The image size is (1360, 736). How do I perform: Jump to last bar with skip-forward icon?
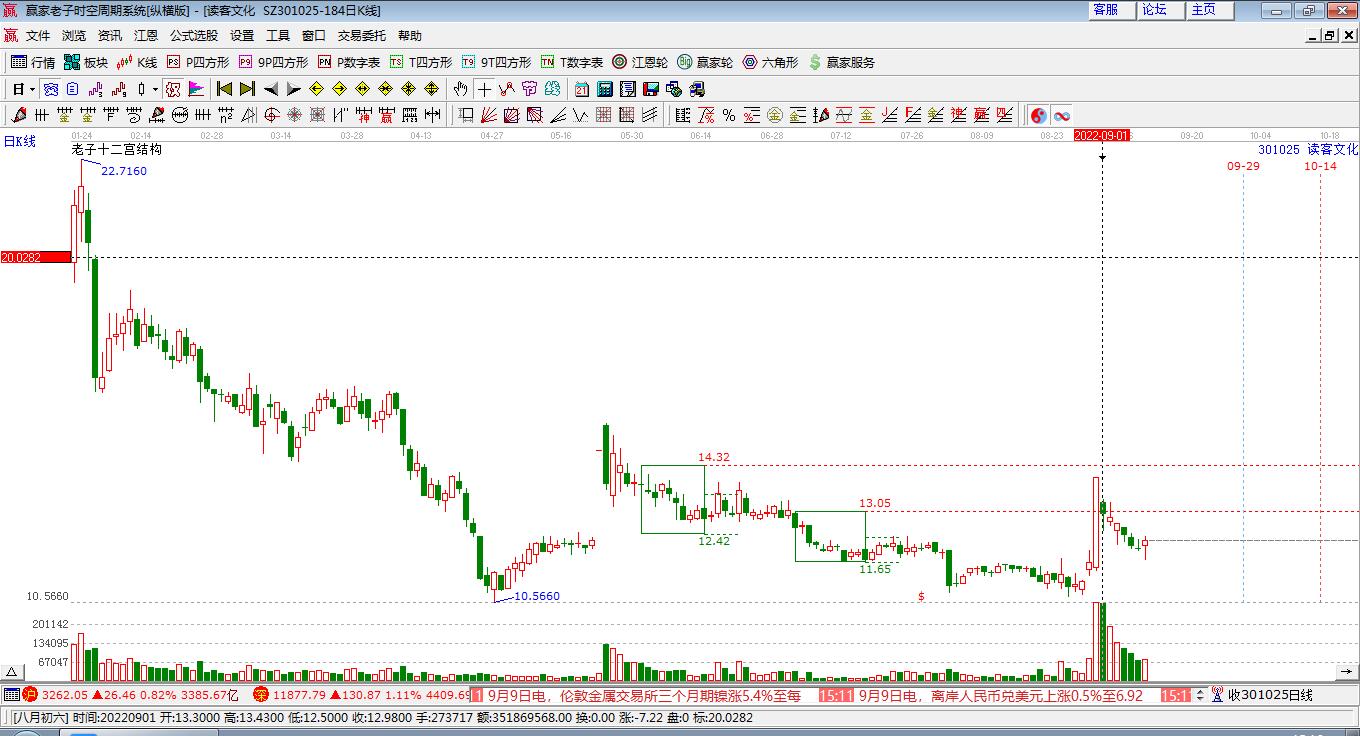click(247, 89)
